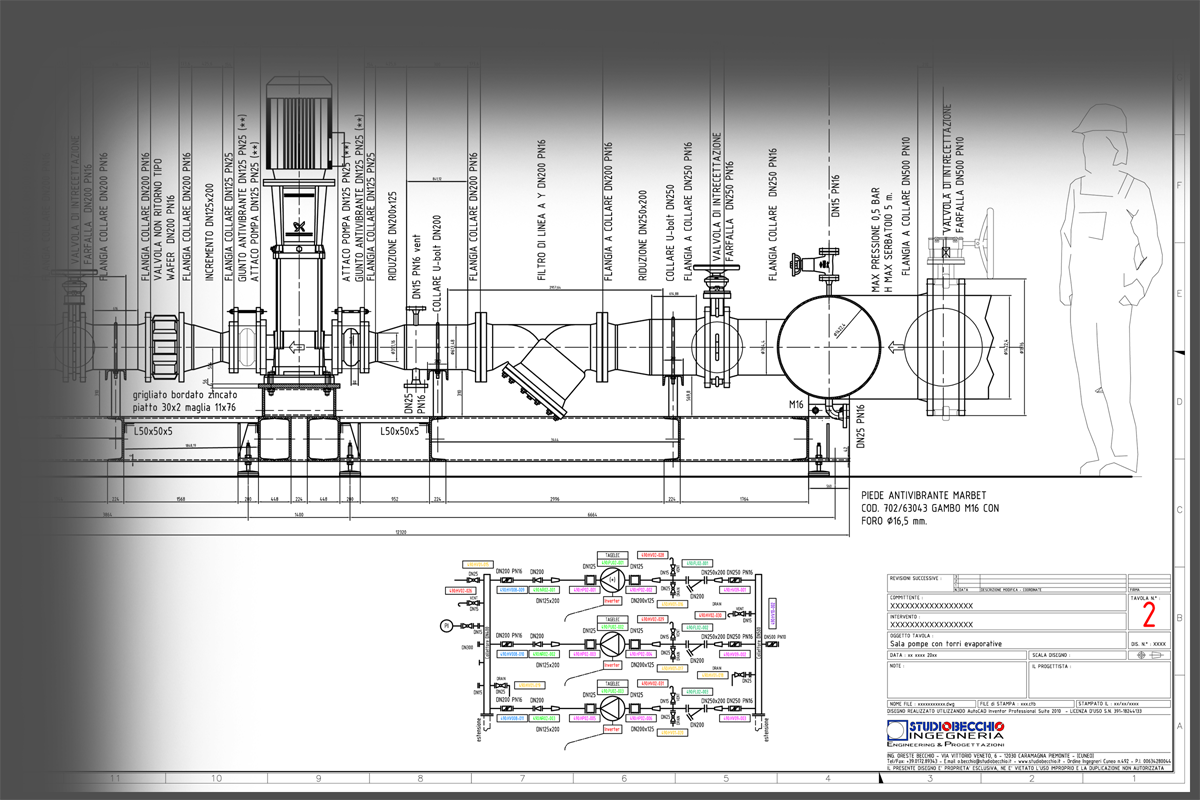Click zone number 11 on bottom border
1200x800 pixels.
[x=115, y=777]
